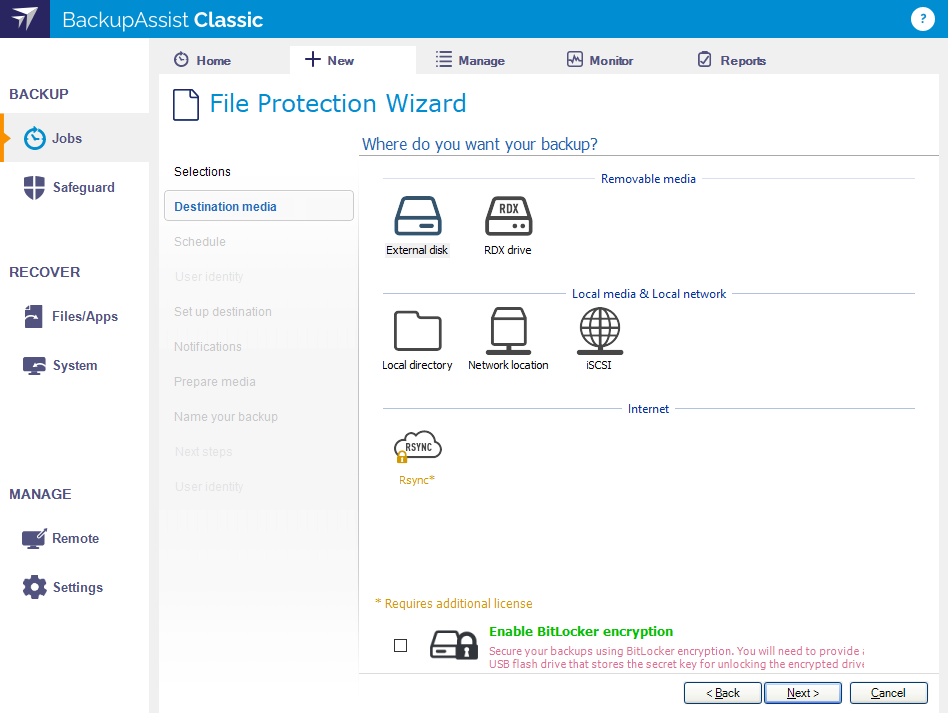Click the Back button

pos(722,693)
